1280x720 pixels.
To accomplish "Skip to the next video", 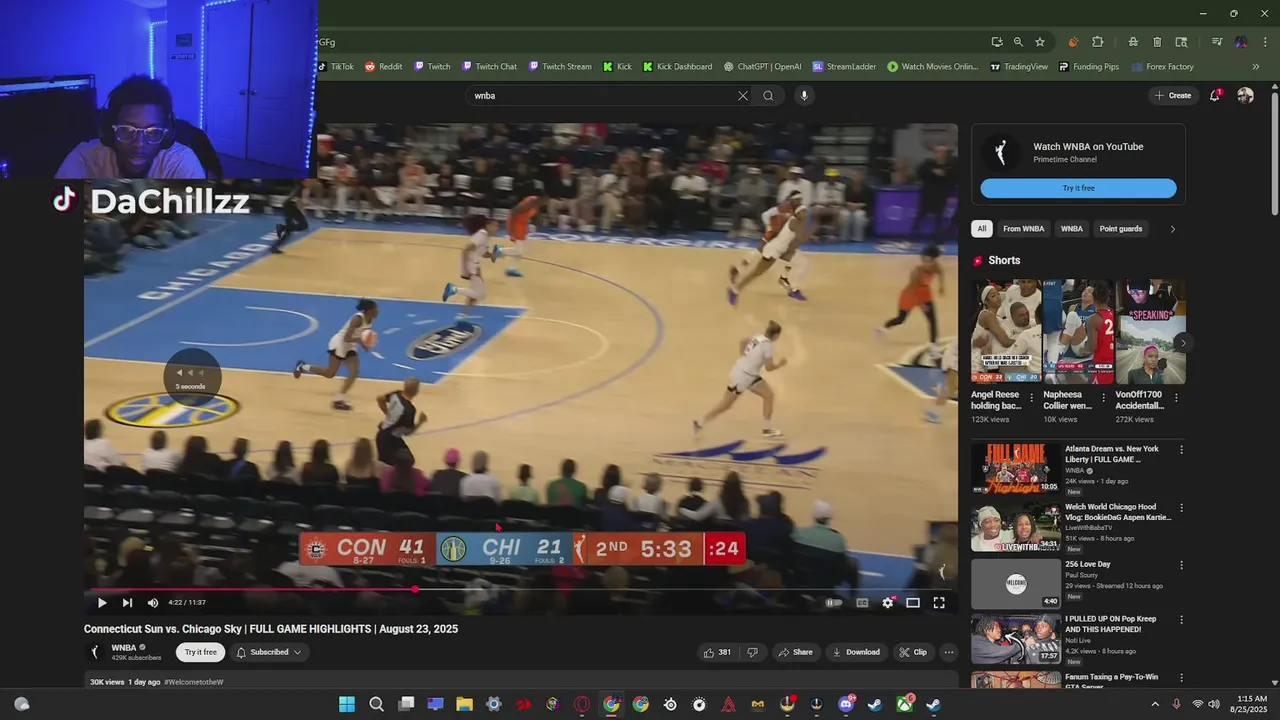I will pos(127,603).
